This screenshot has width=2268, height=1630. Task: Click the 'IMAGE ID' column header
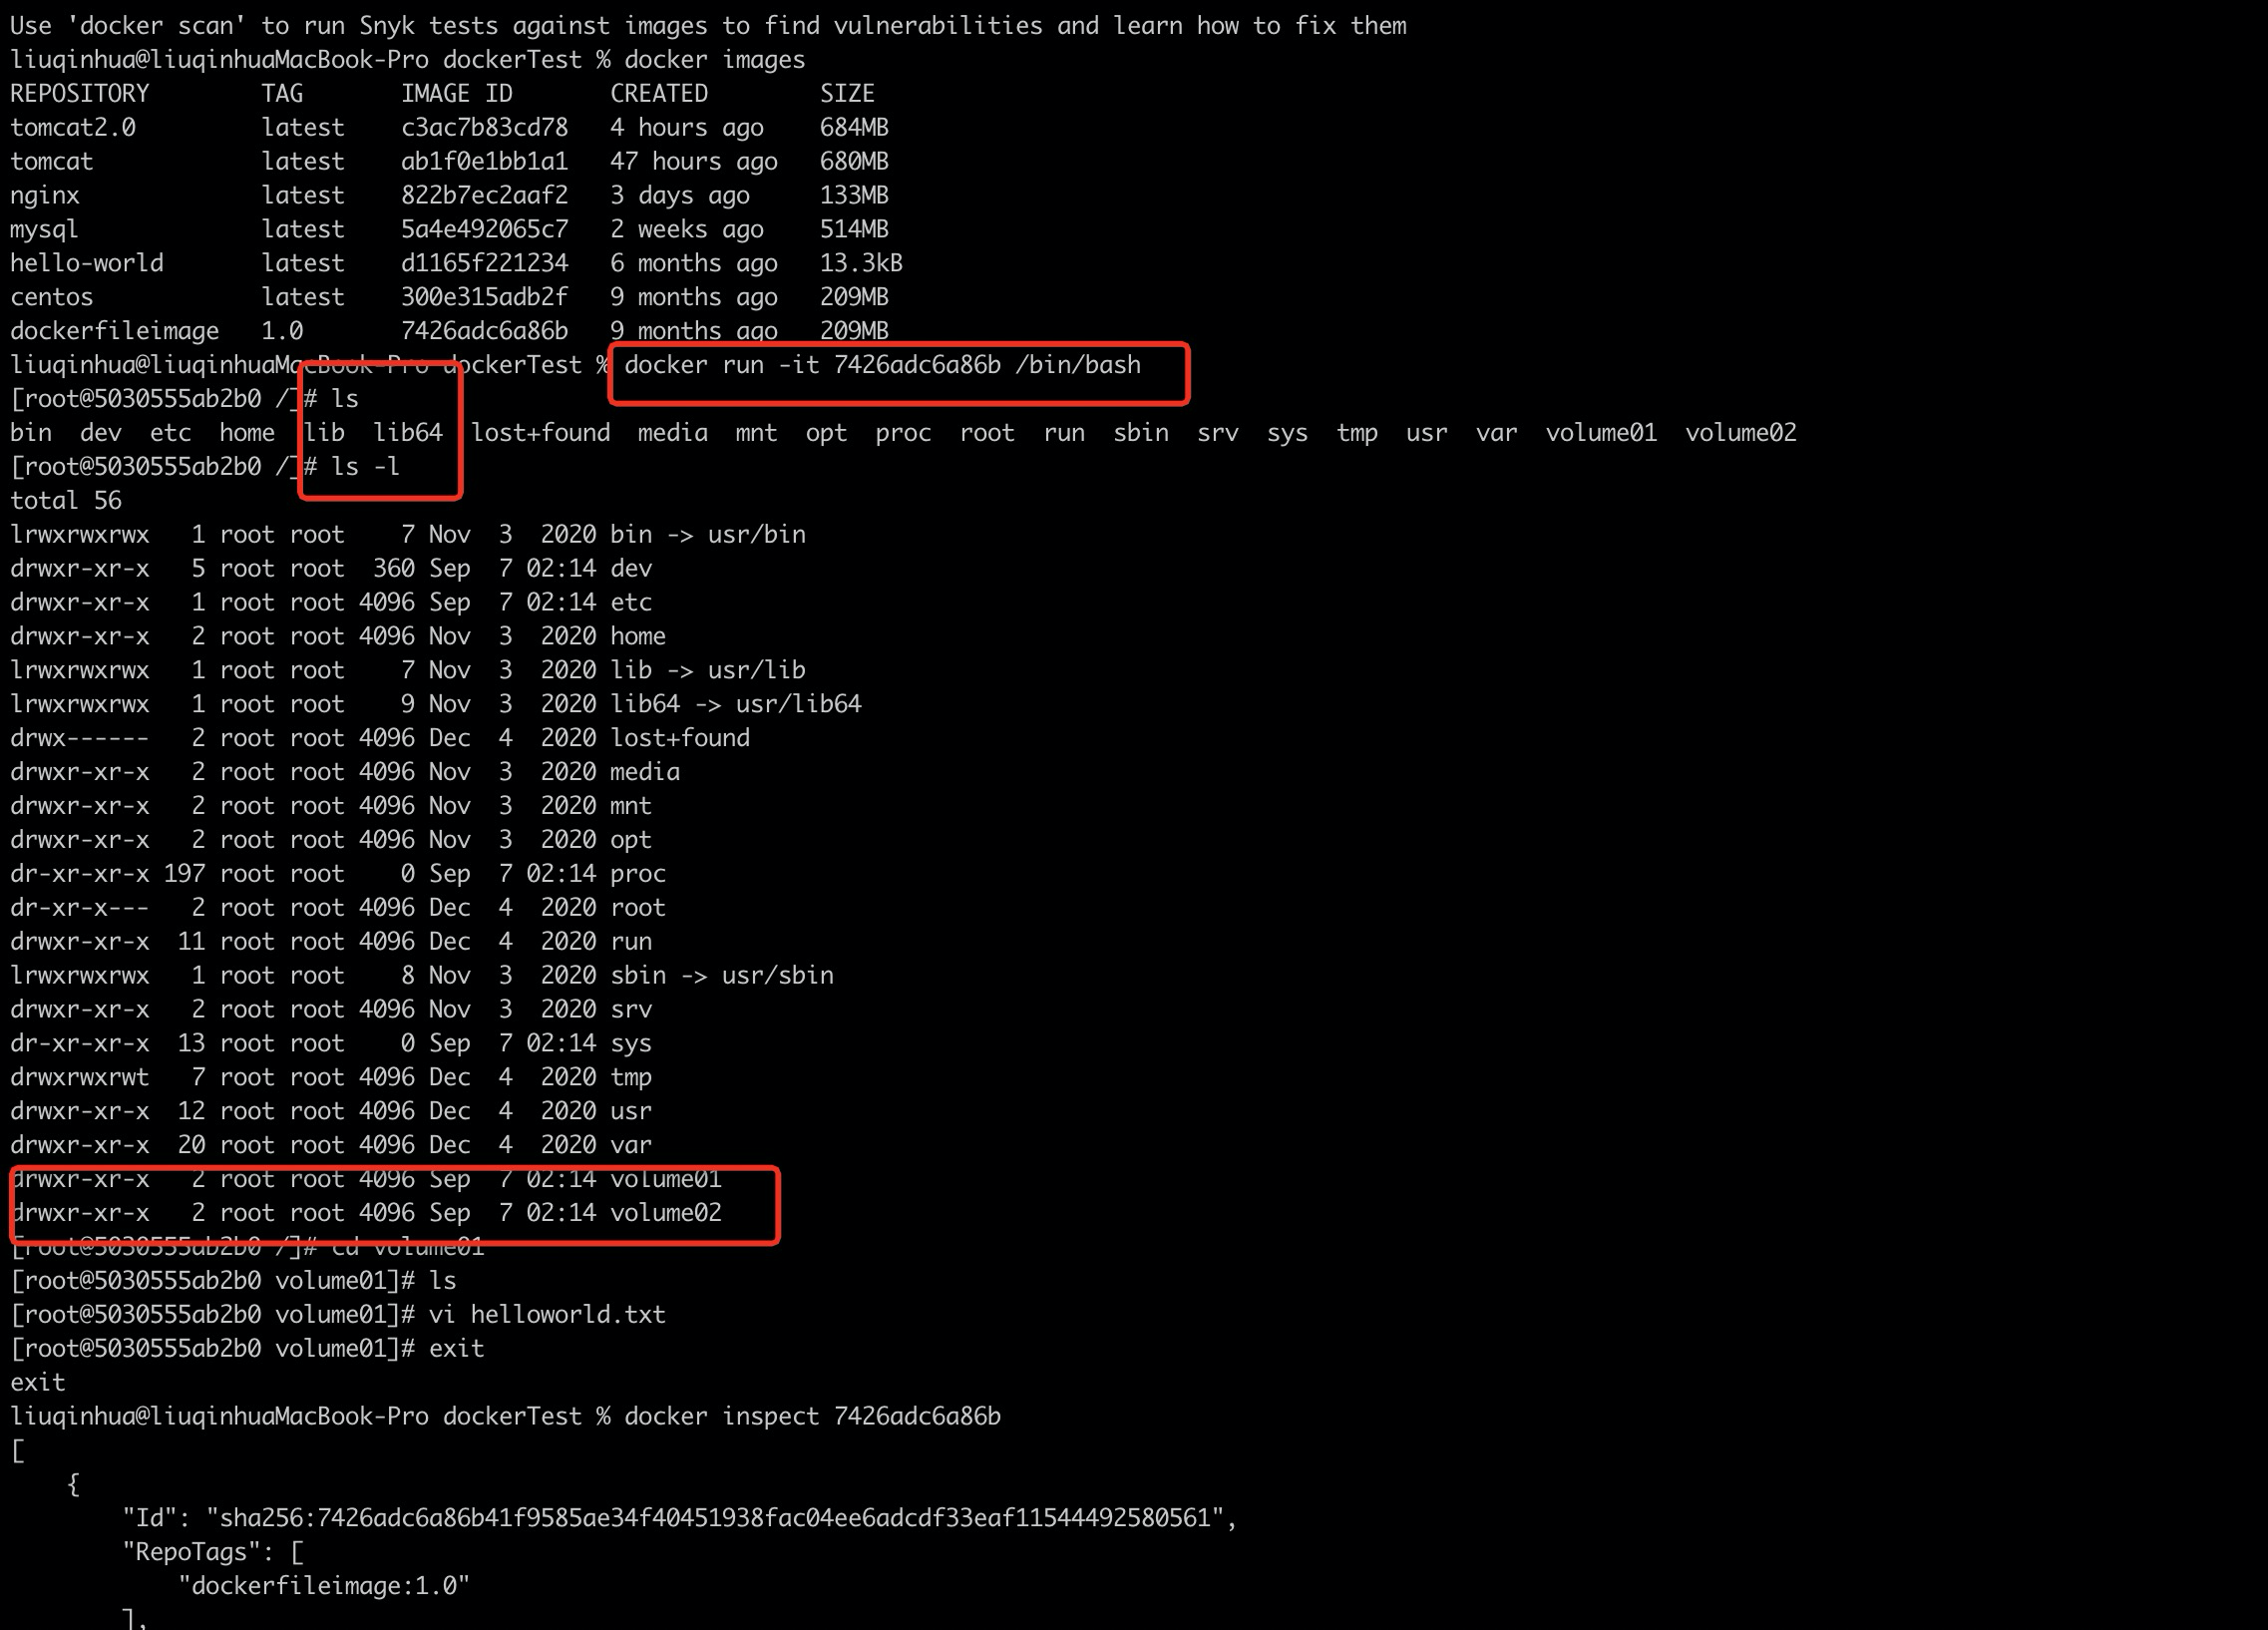[x=456, y=94]
